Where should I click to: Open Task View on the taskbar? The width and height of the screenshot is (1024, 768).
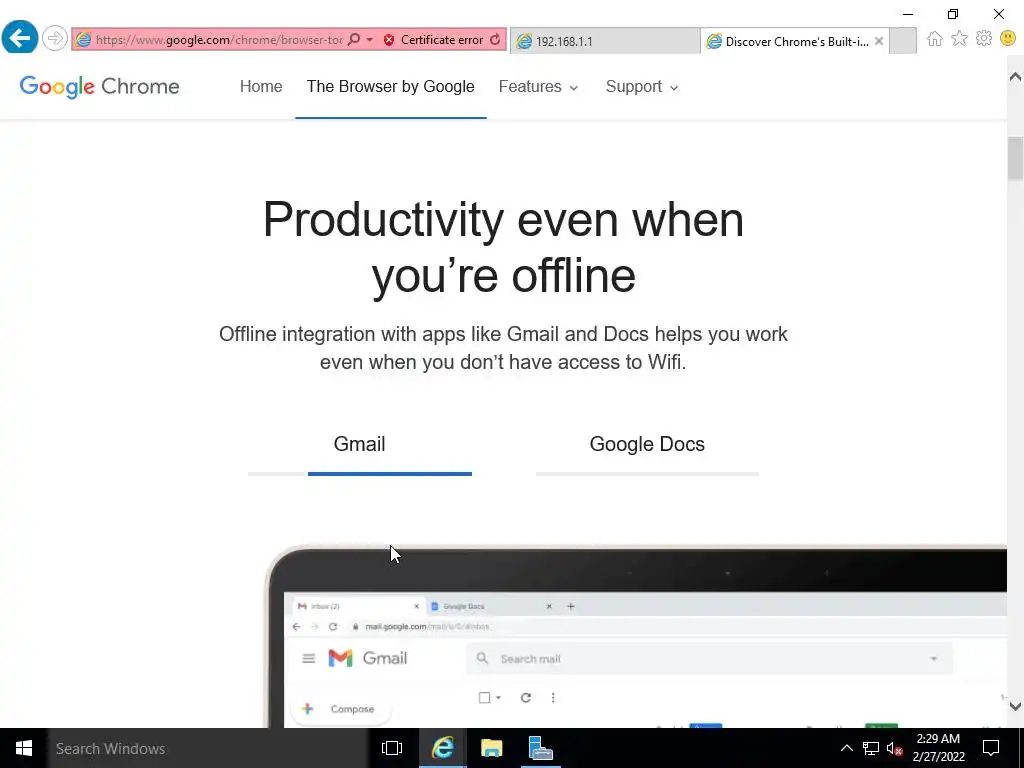click(392, 748)
